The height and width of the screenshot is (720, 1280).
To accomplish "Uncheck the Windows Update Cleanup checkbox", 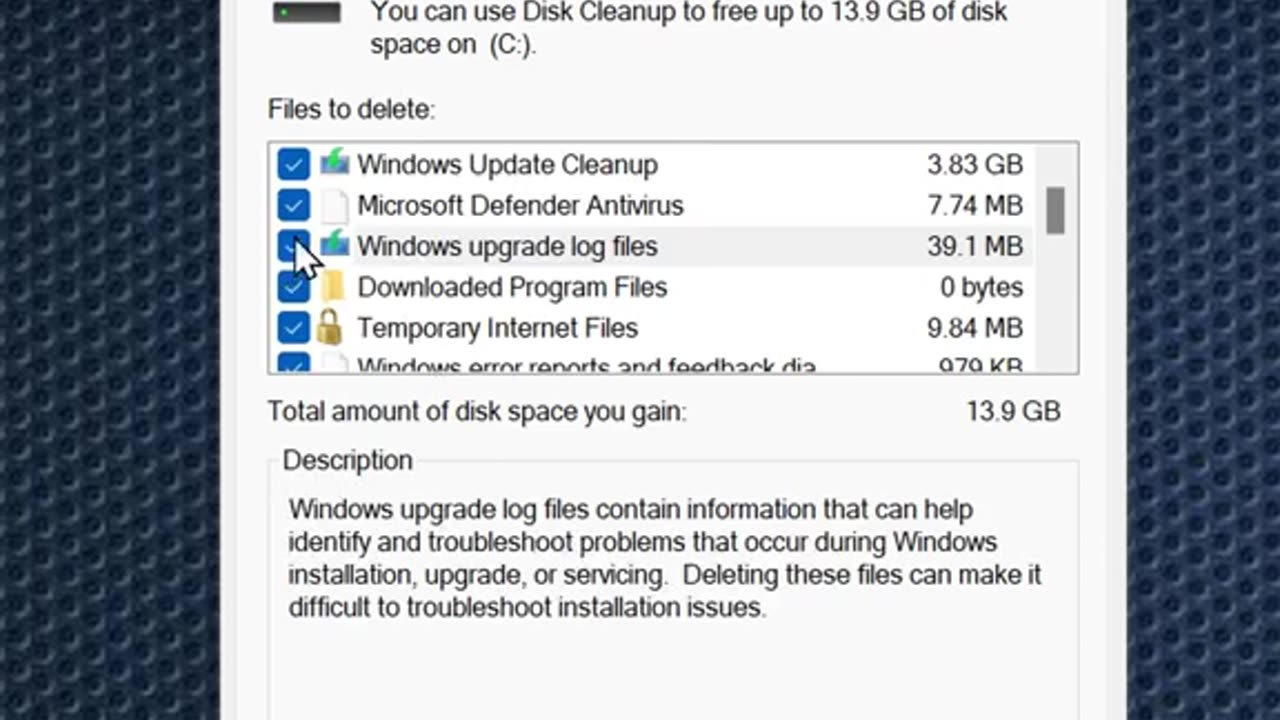I will click(294, 164).
